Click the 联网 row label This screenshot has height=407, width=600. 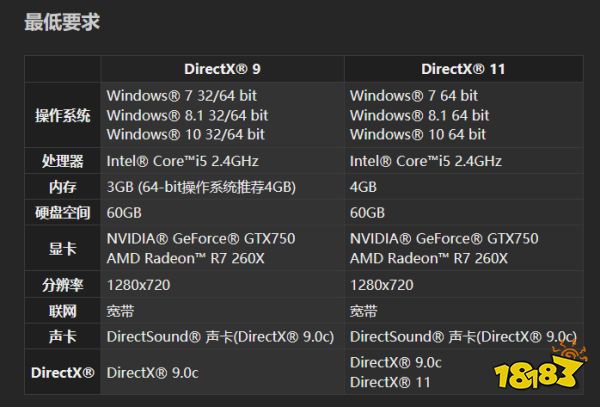click(x=63, y=311)
